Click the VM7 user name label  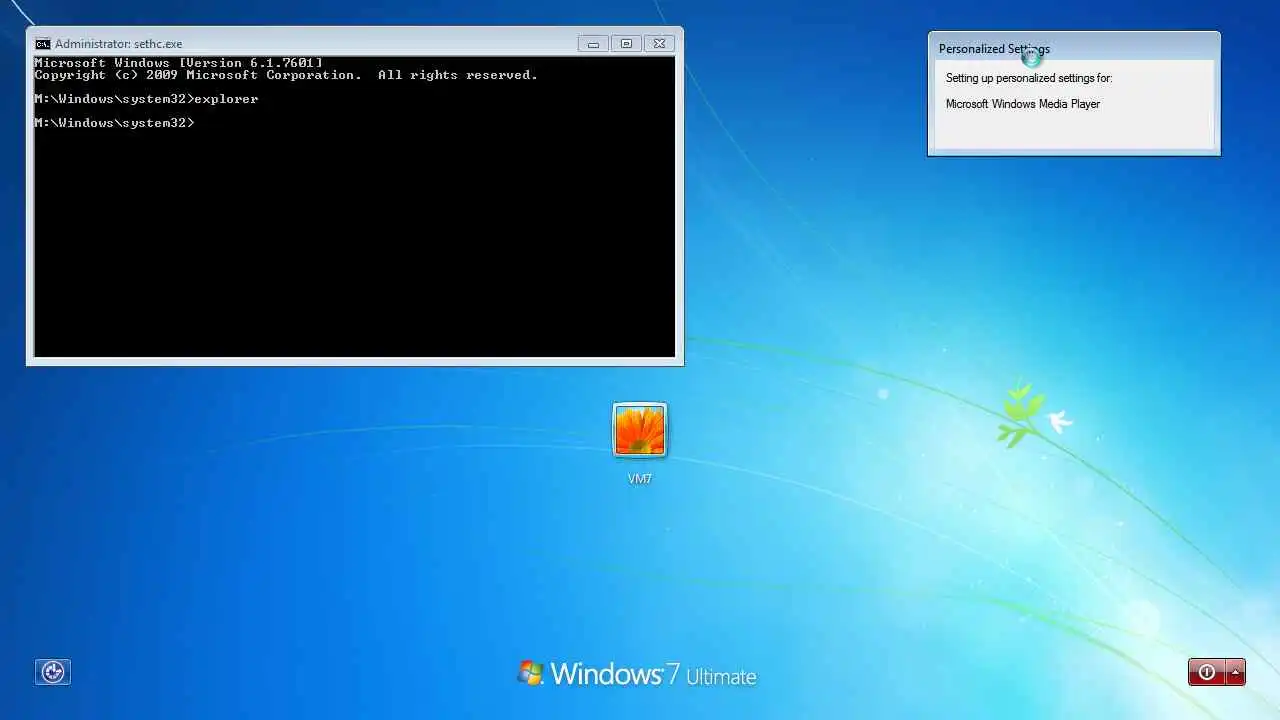pyautogui.click(x=640, y=479)
